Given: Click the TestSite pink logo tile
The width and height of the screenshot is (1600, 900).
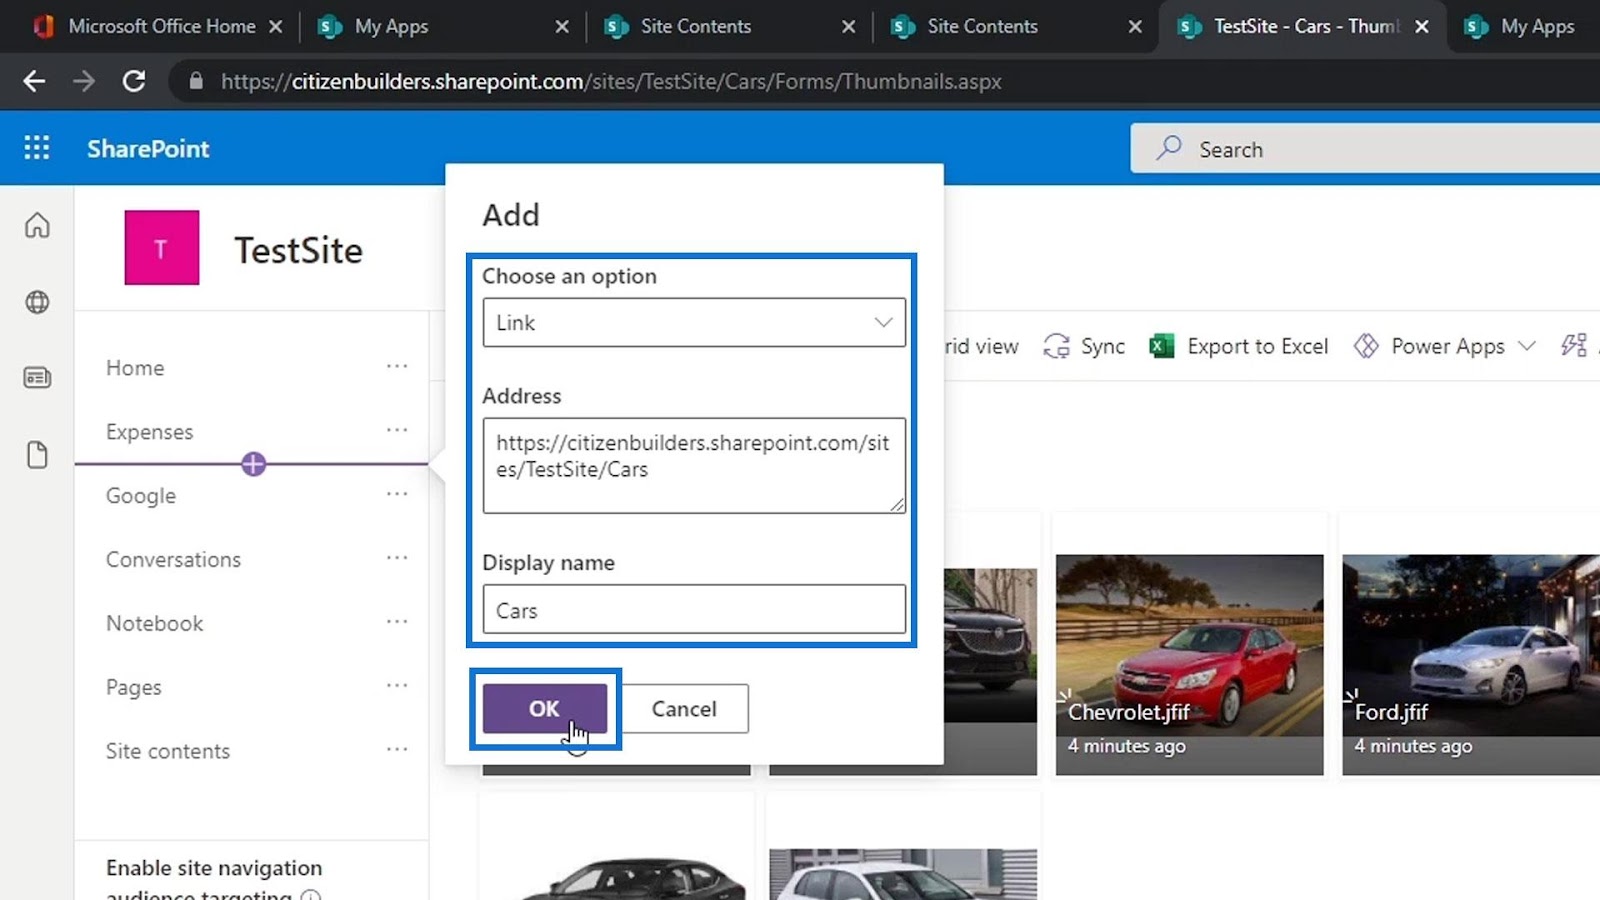Looking at the screenshot, I should [161, 247].
